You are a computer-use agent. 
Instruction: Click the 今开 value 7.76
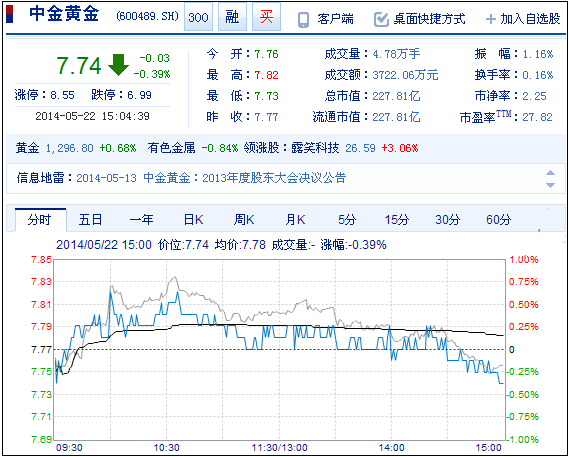coord(266,54)
